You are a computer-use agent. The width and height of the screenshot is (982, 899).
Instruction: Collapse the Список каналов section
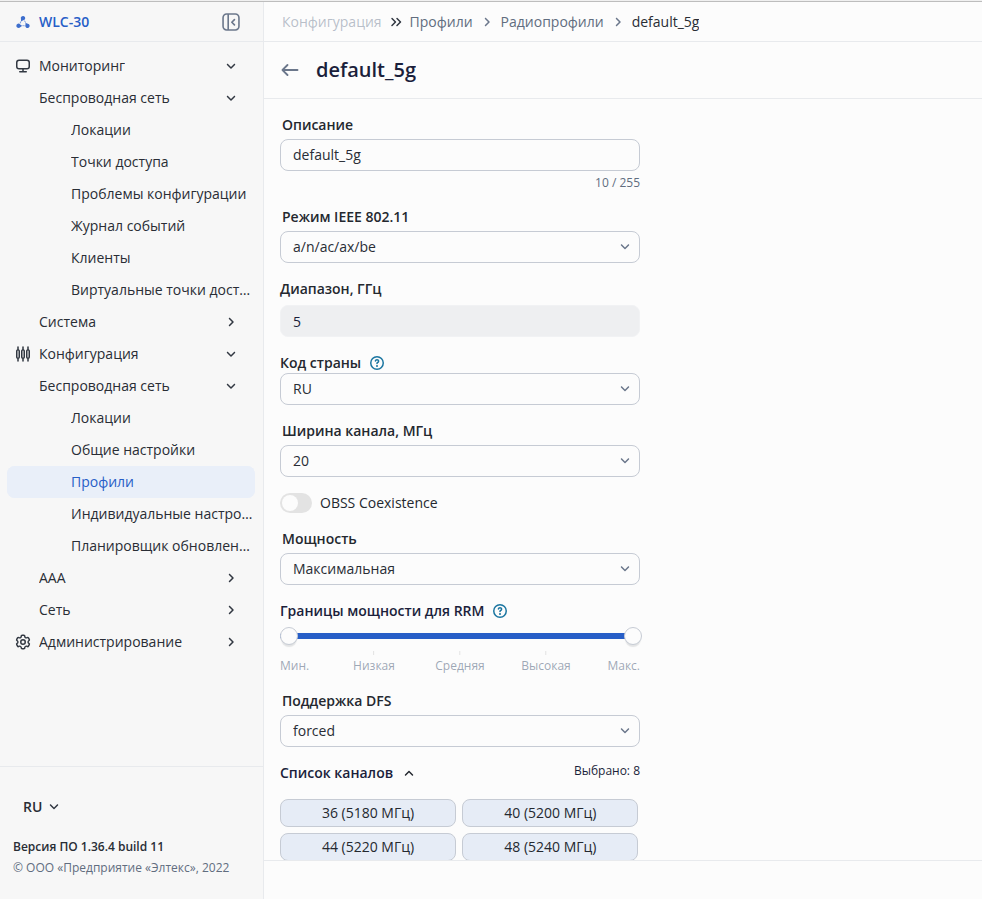tap(409, 773)
